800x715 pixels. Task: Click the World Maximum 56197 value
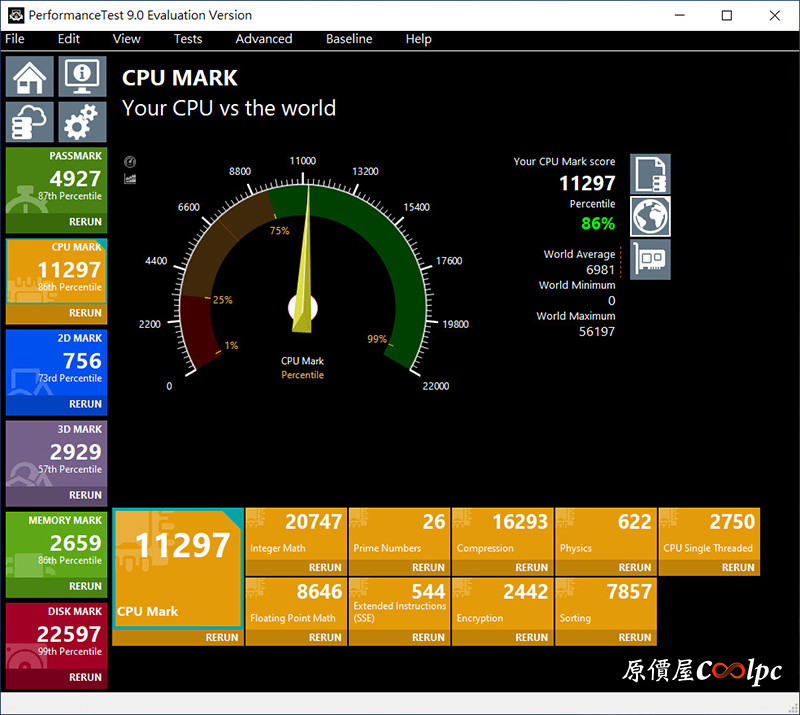click(596, 332)
